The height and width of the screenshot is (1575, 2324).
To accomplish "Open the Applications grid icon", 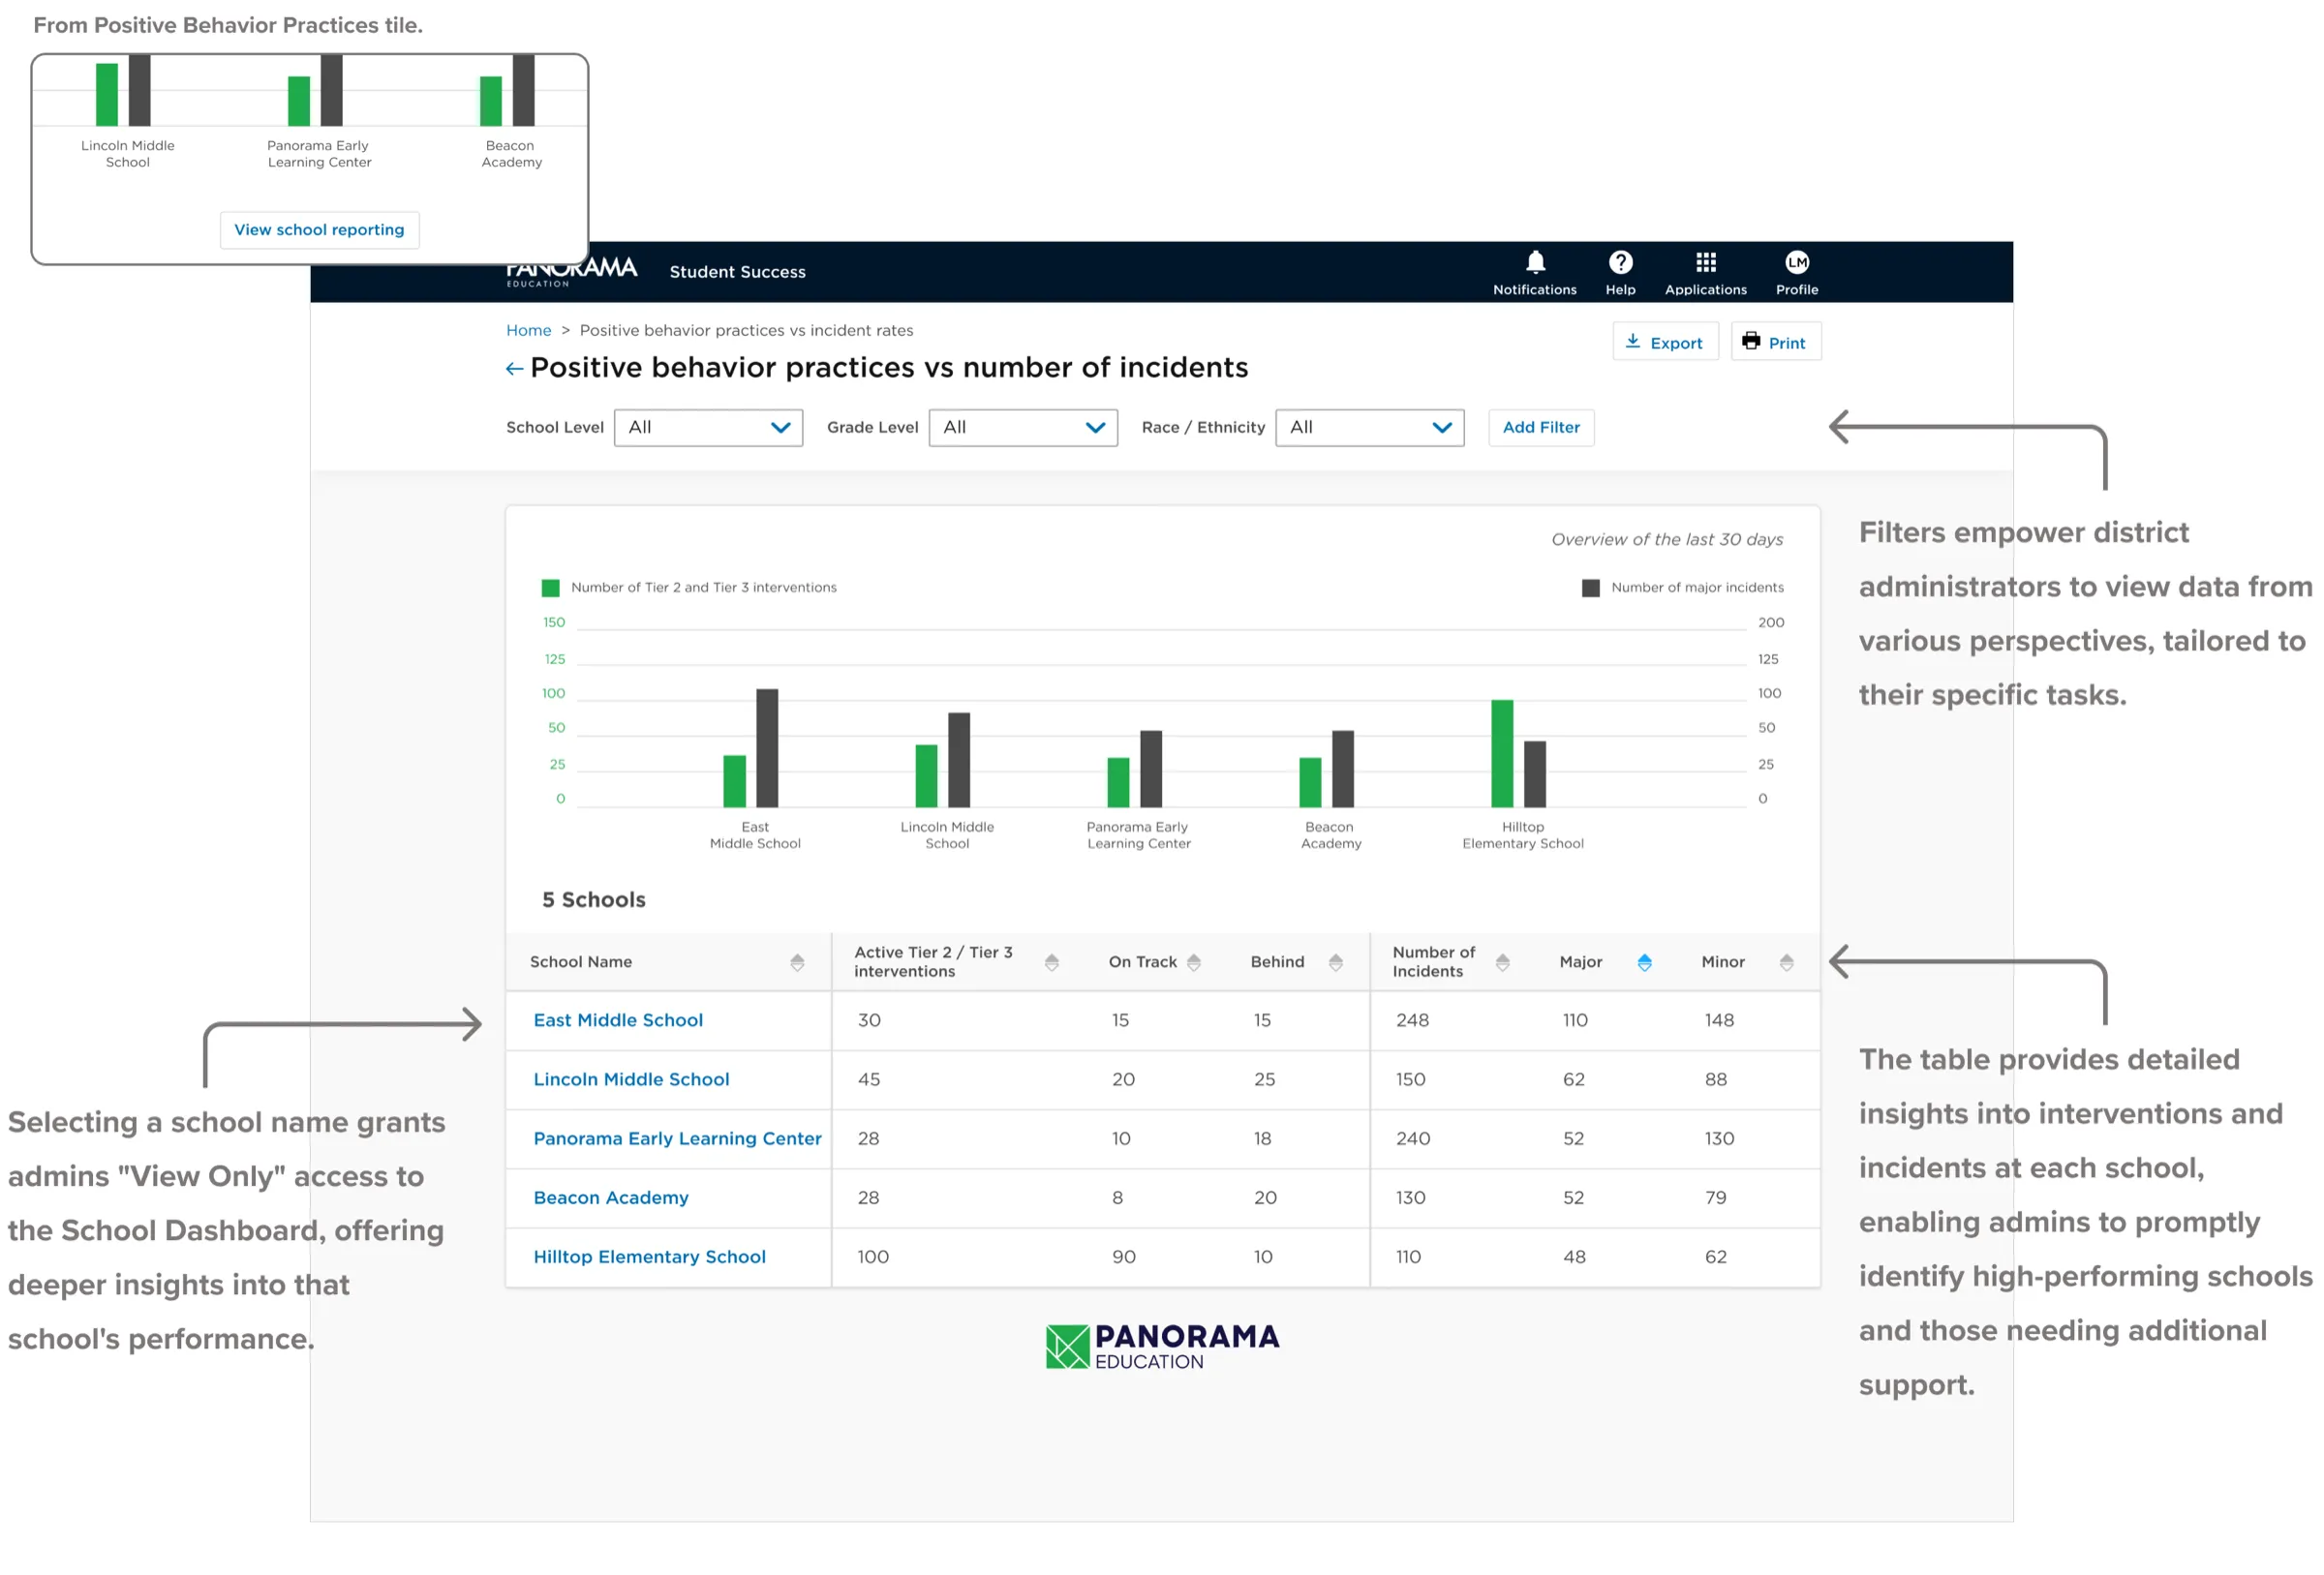I will tap(1705, 262).
